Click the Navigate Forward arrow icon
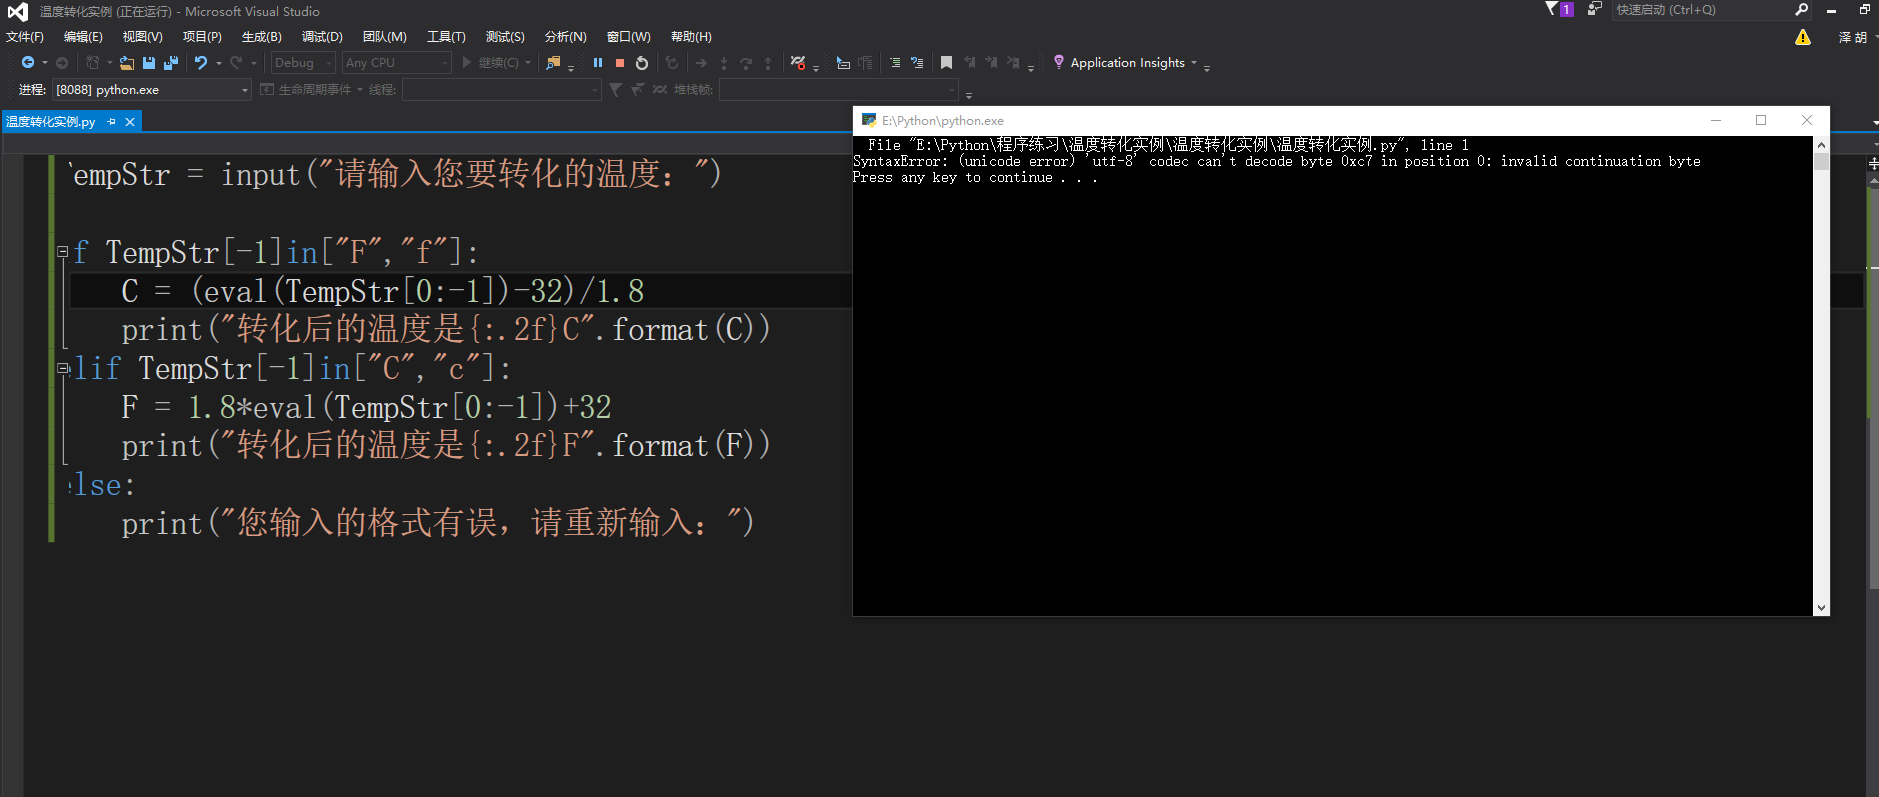This screenshot has width=1879, height=797. pos(62,63)
